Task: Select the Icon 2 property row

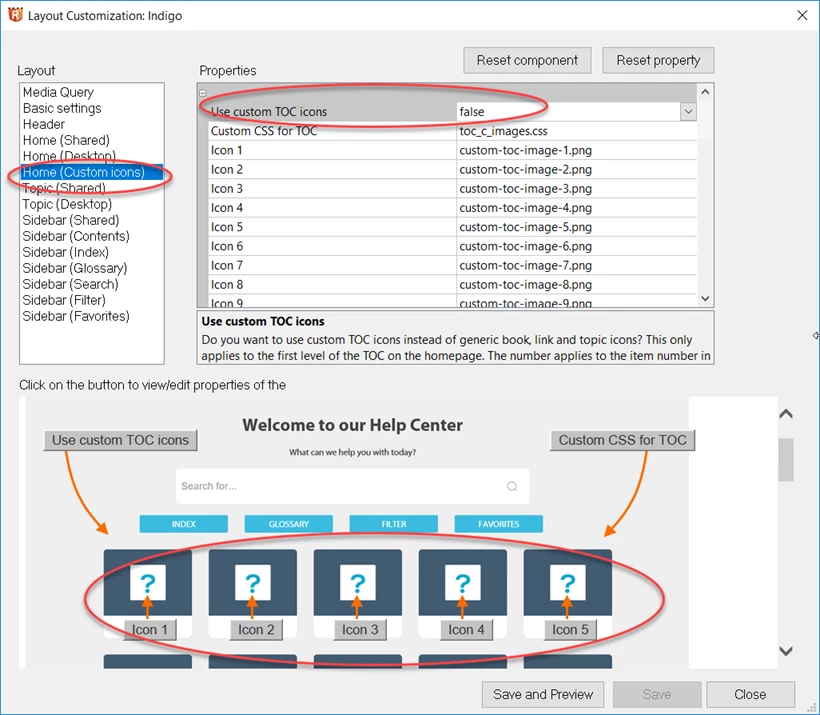Action: pyautogui.click(x=453, y=169)
